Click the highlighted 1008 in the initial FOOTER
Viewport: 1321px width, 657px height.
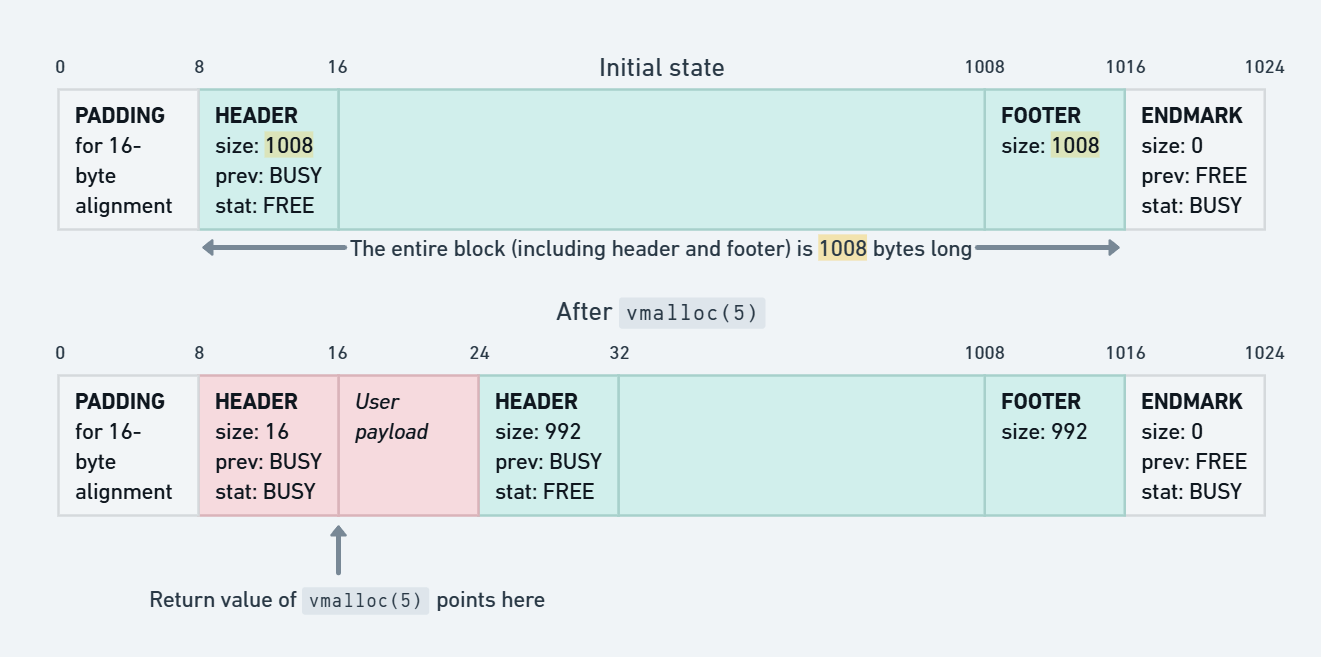[1075, 146]
